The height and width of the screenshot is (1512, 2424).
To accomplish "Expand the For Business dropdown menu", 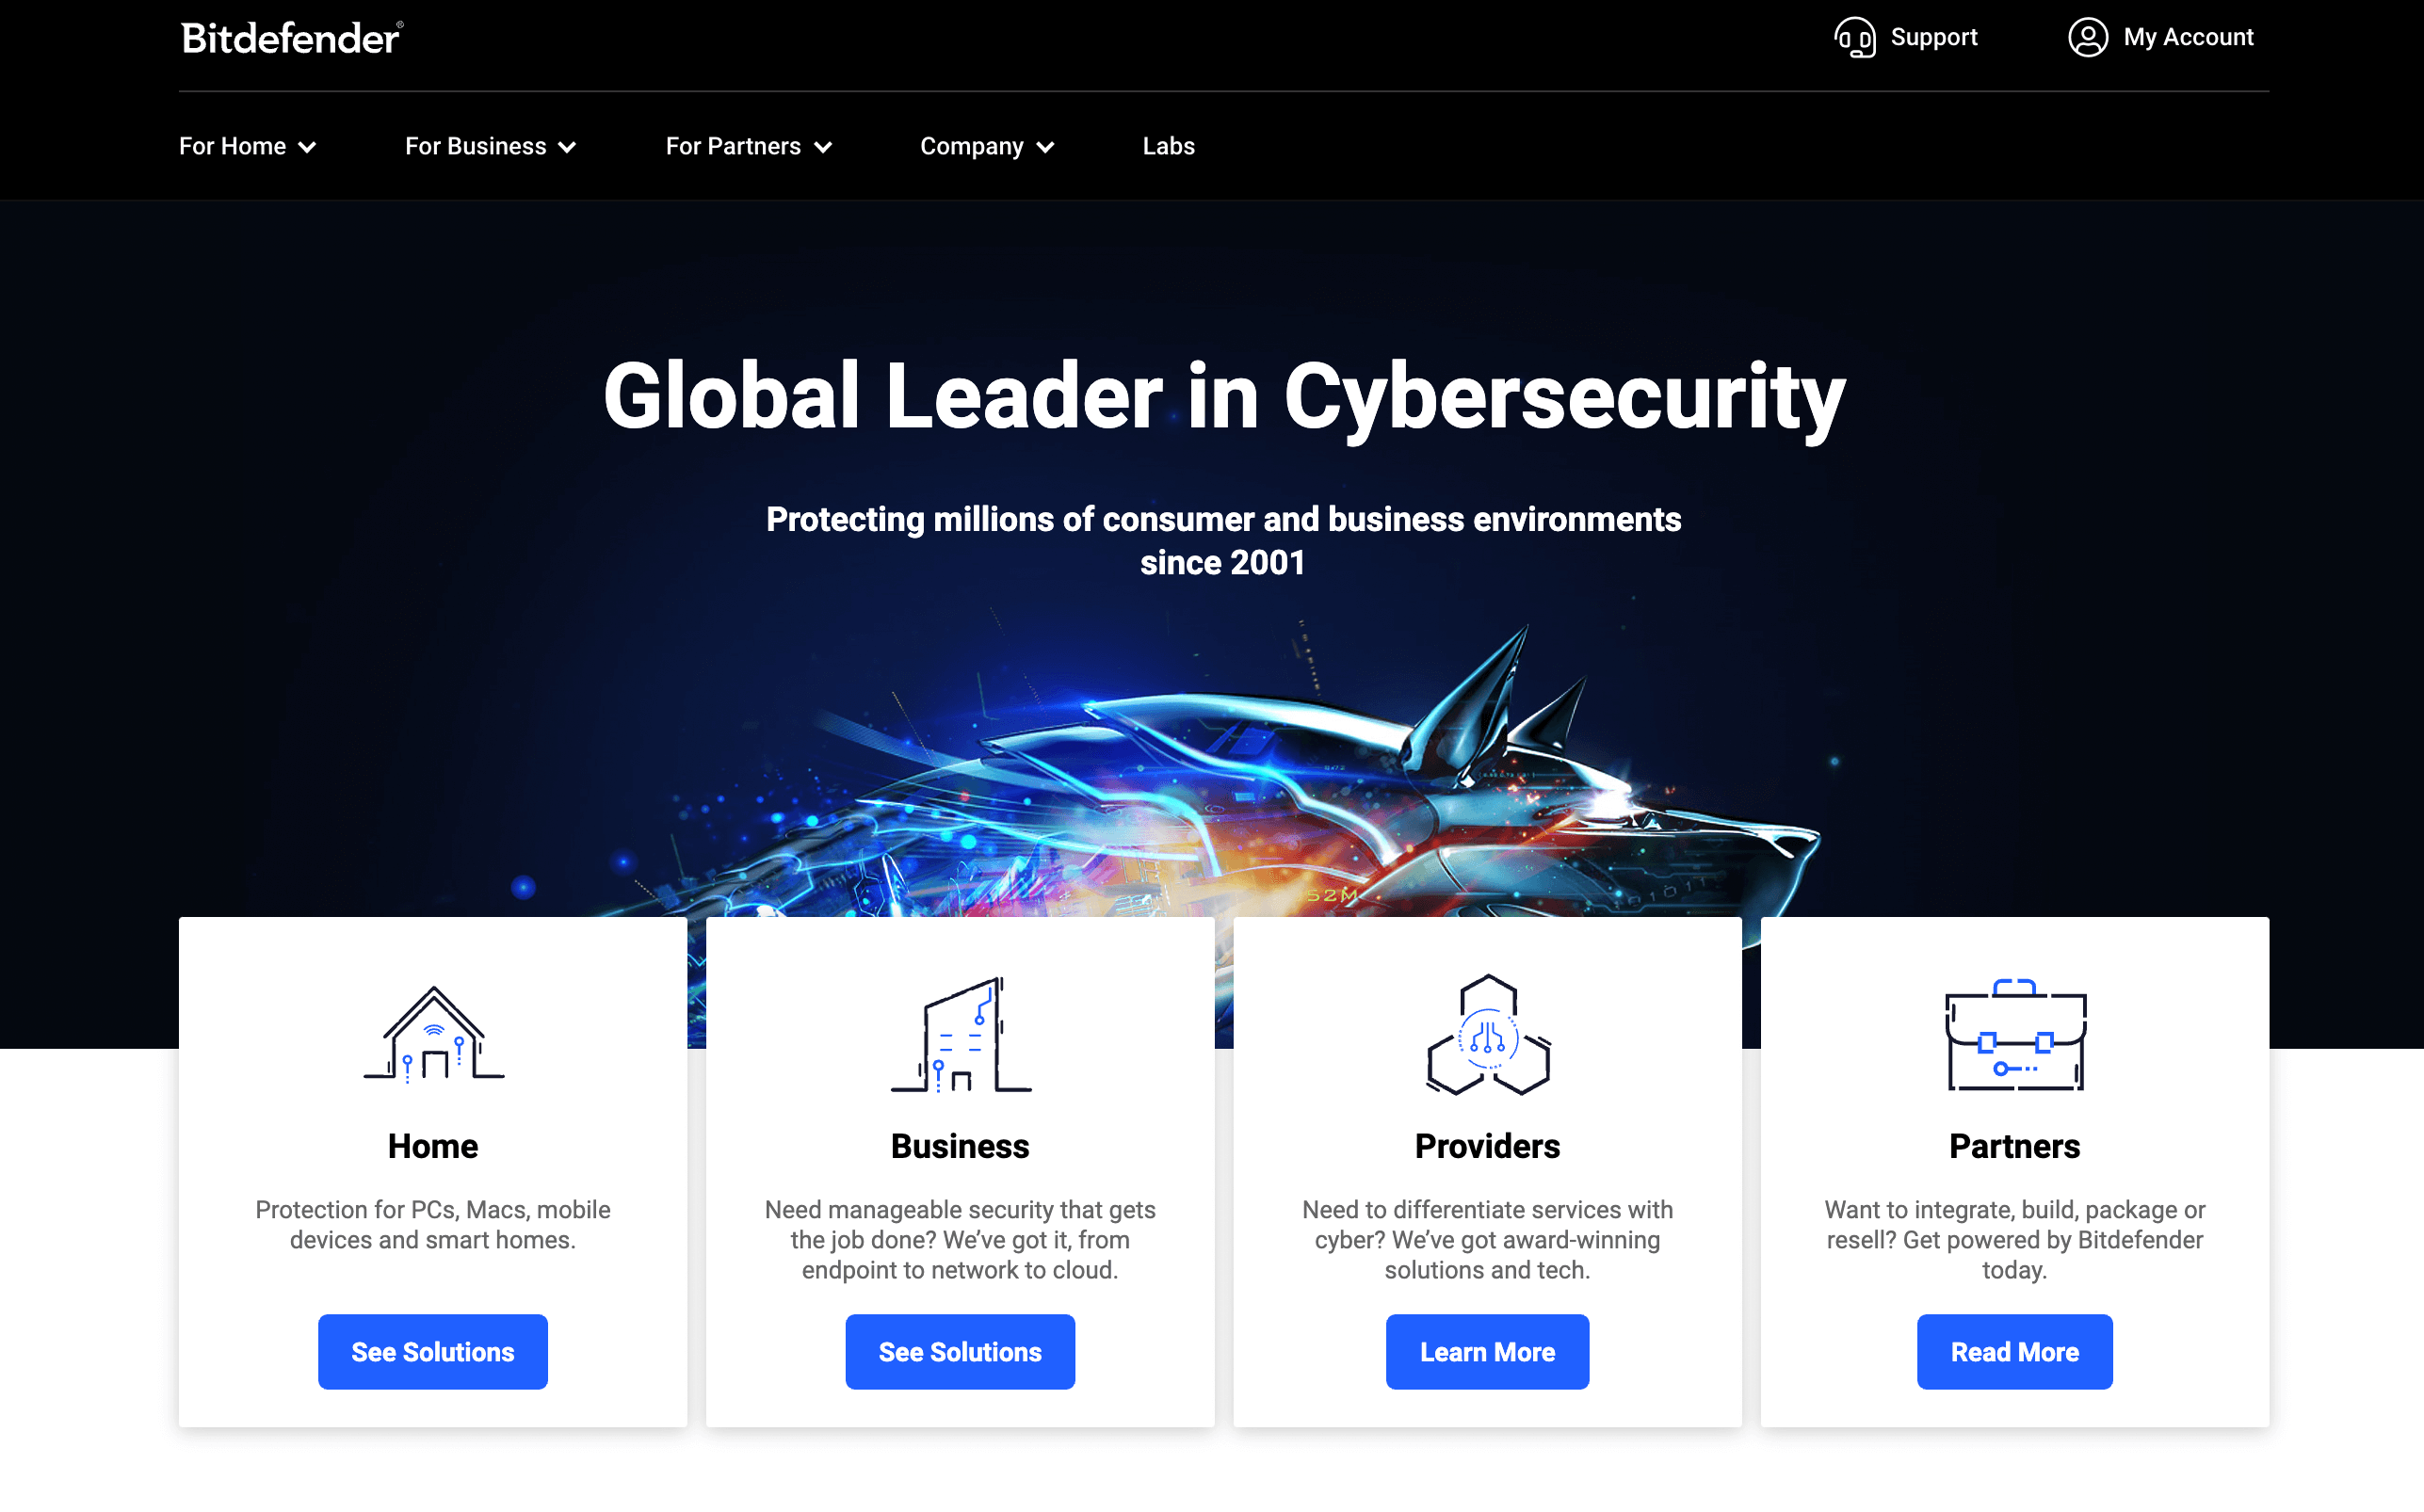I will 490,146.
